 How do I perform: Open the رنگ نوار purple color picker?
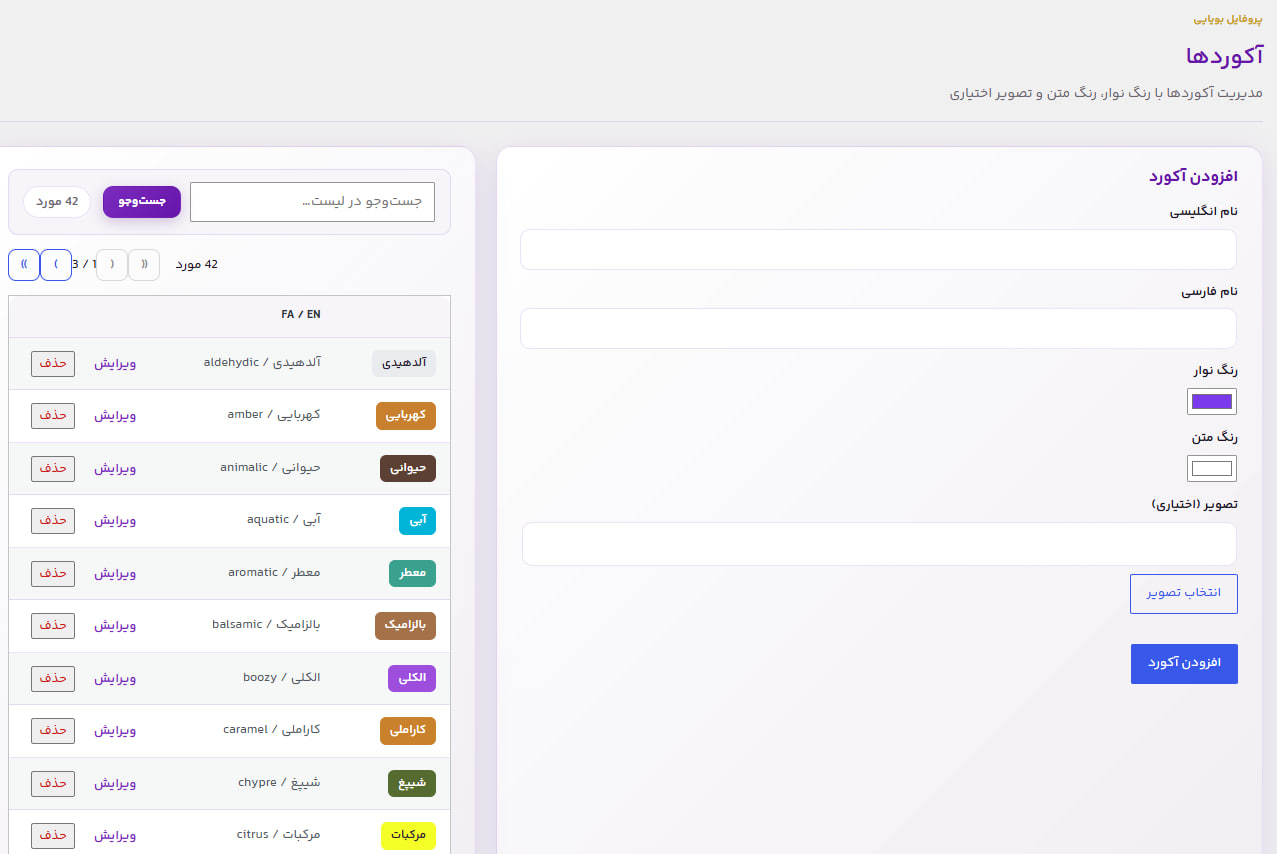tap(1212, 402)
